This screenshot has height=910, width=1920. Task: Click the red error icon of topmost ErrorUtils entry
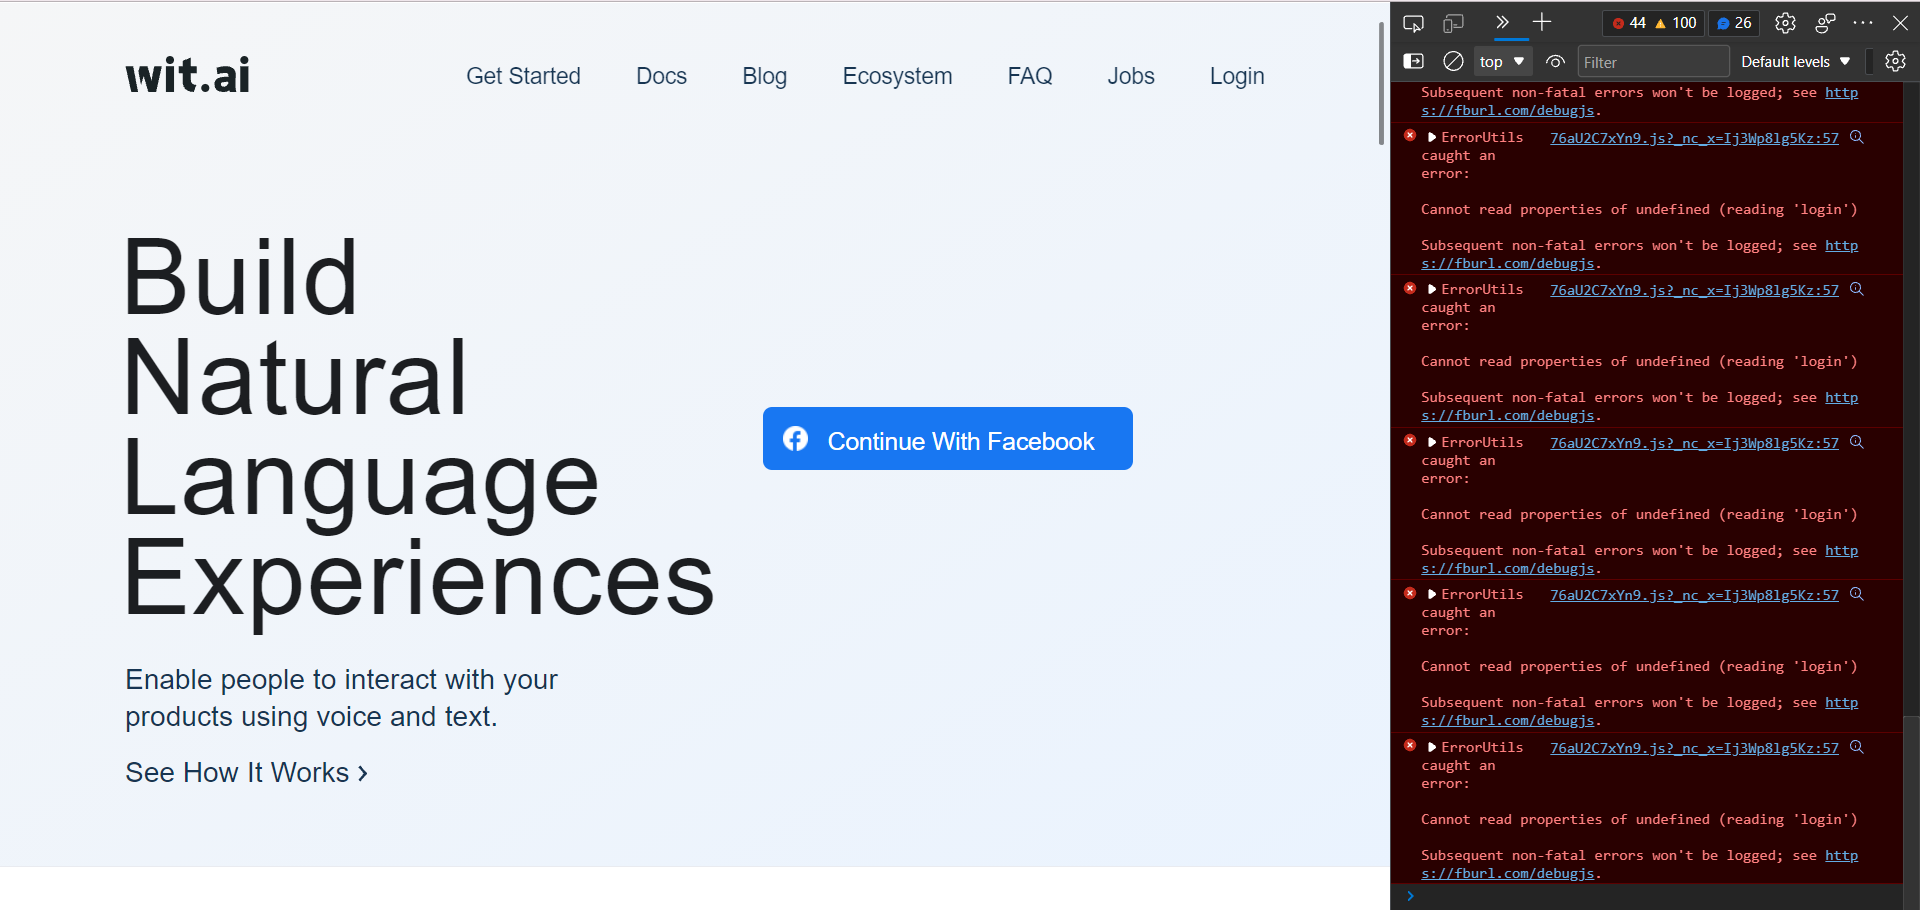click(1410, 136)
